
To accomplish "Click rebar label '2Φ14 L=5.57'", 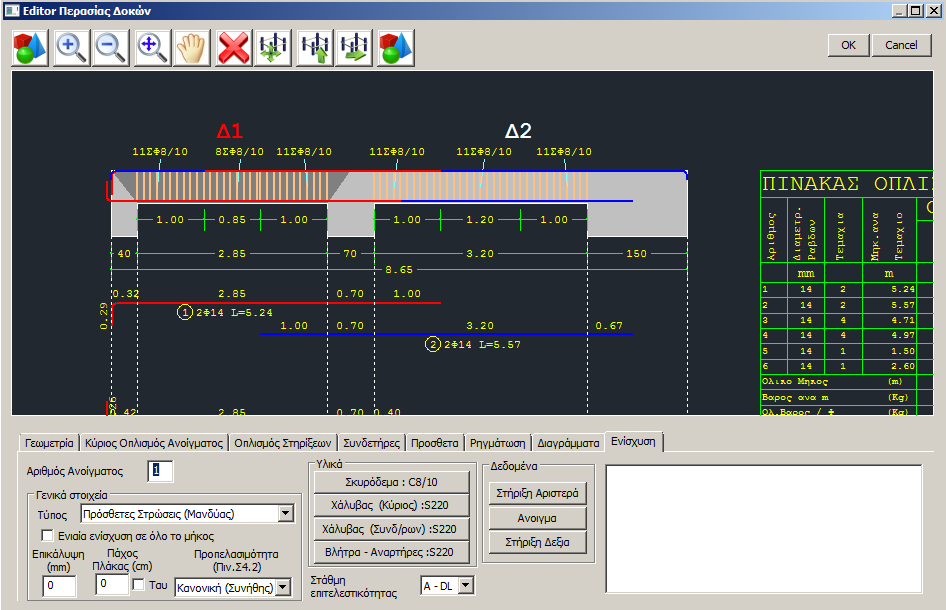I will pyautogui.click(x=482, y=345).
